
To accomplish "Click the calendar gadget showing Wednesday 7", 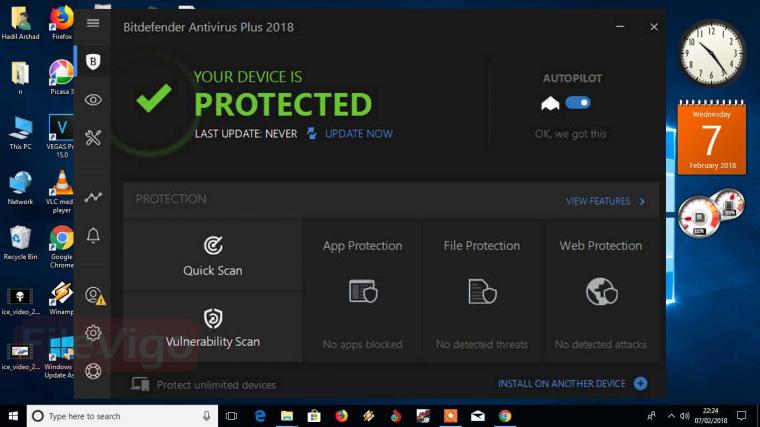I will click(712, 137).
